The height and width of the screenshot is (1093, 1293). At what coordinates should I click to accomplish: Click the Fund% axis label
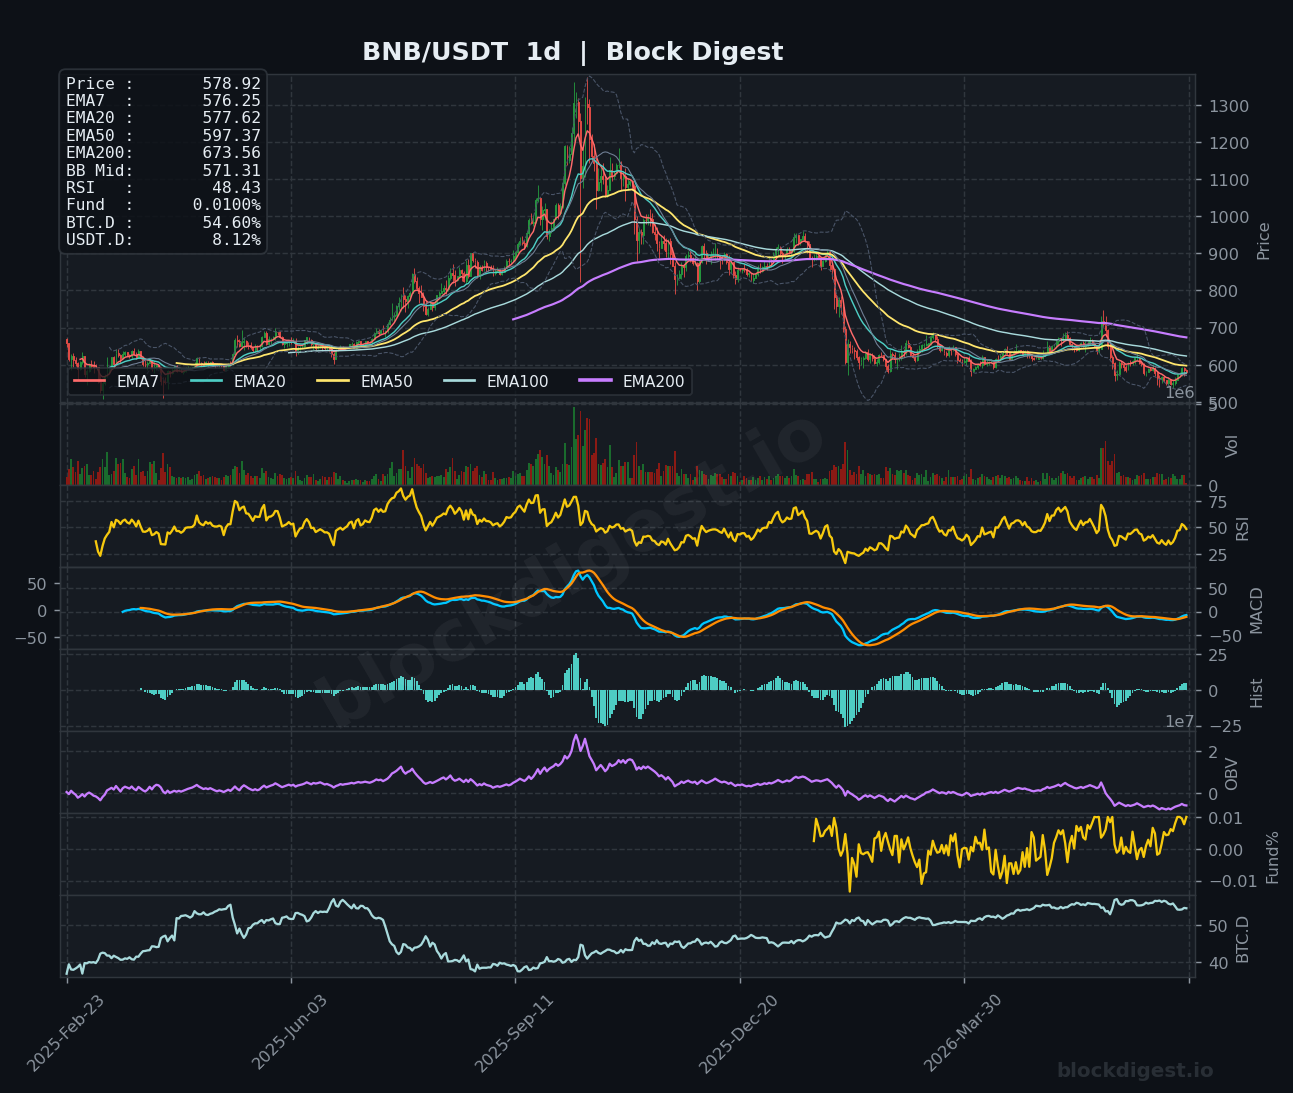coord(1272,856)
